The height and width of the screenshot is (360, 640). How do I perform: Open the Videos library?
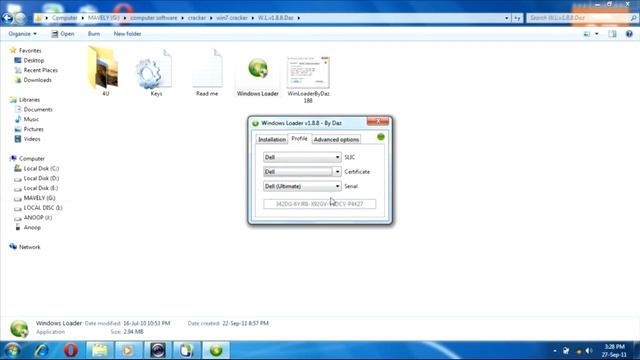32,139
